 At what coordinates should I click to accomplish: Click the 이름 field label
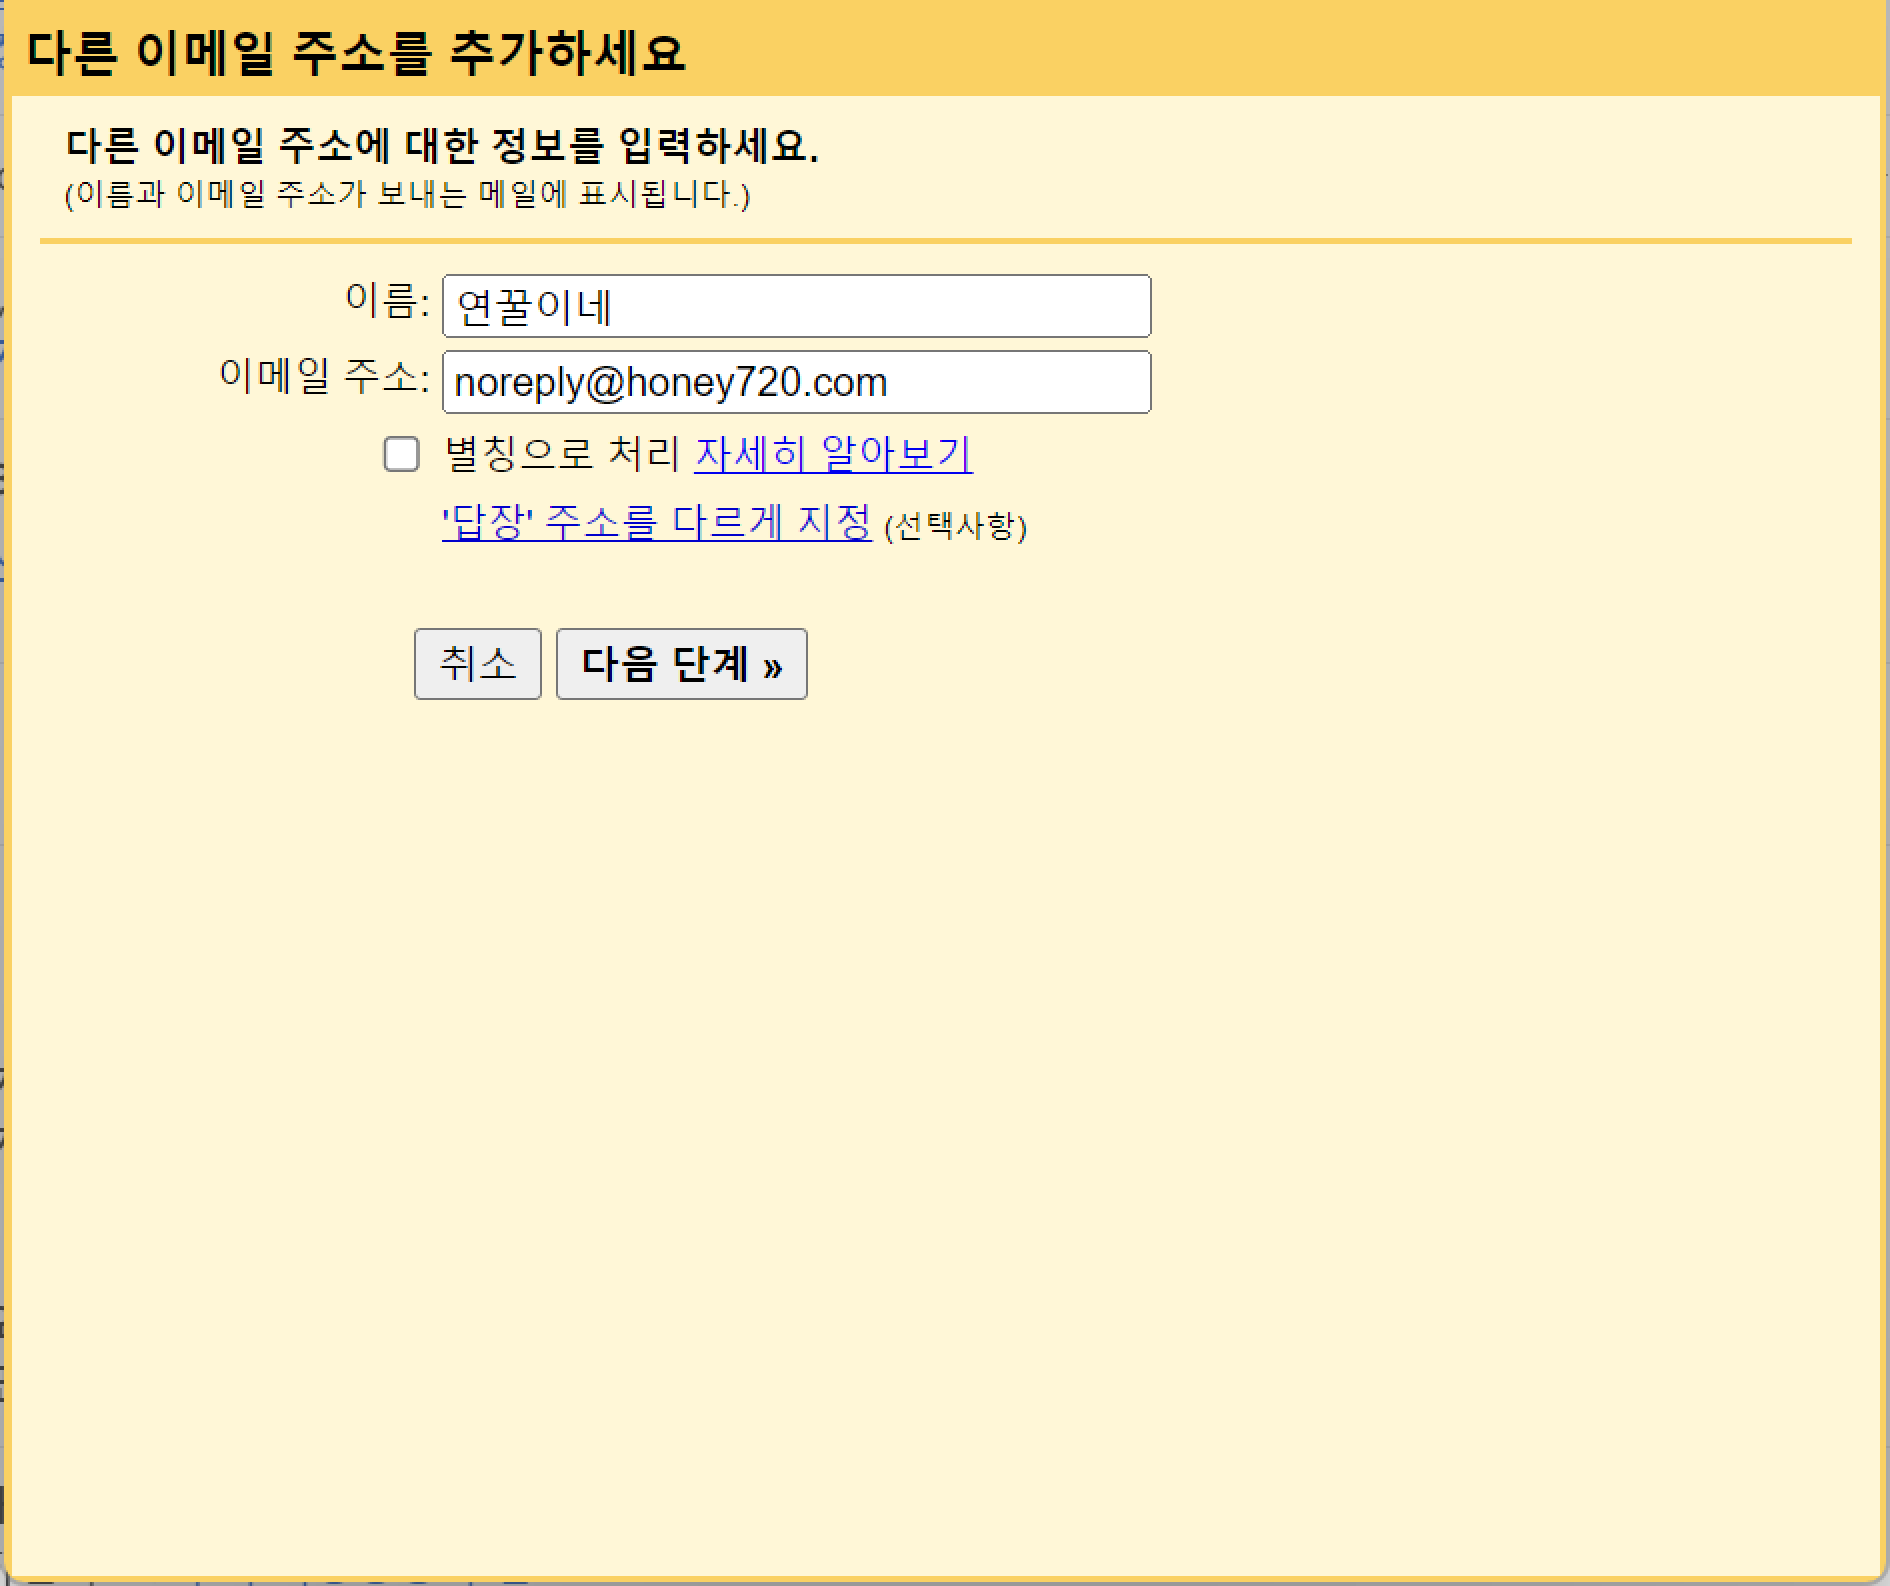pos(386,300)
